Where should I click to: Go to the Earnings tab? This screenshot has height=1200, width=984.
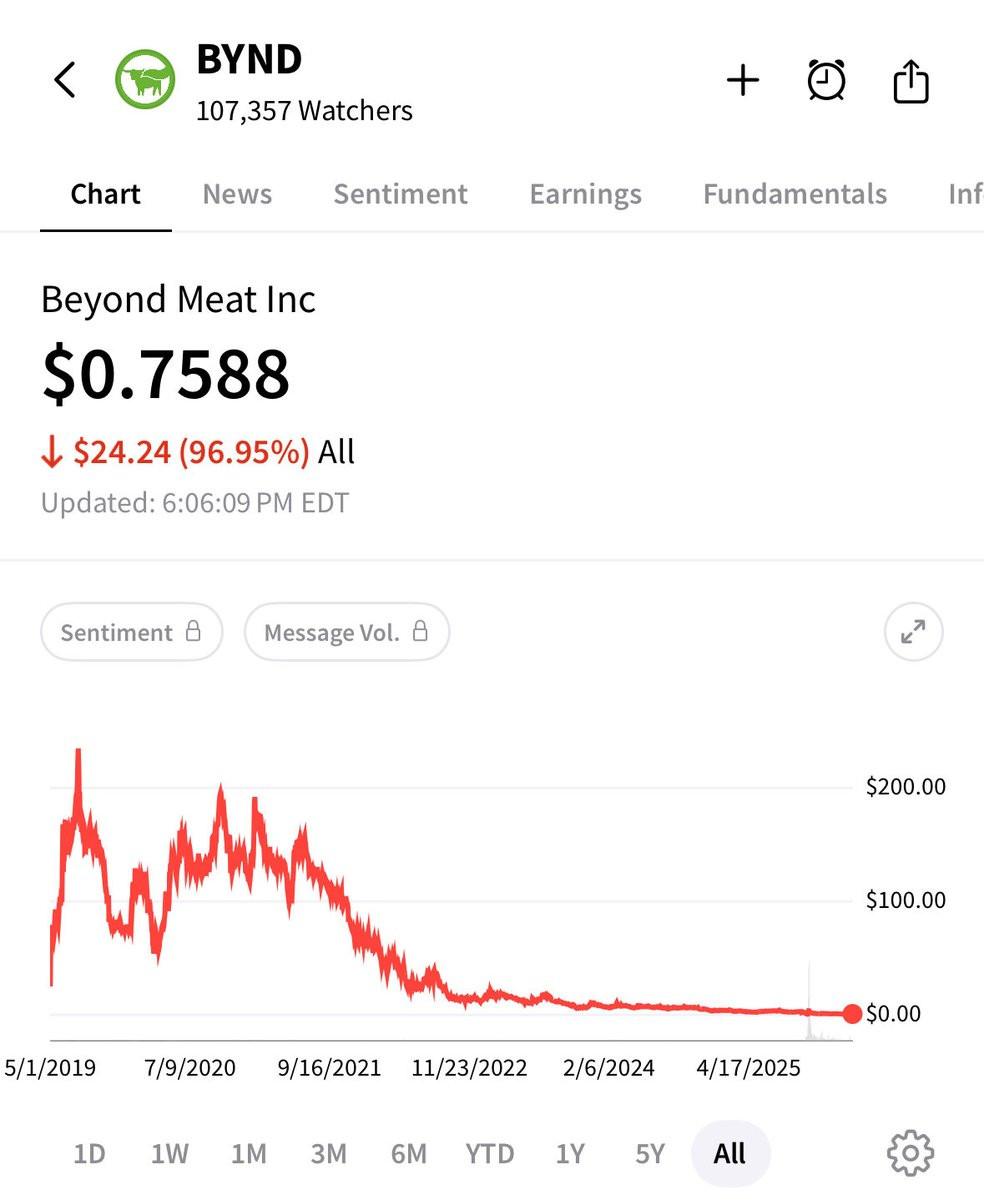(585, 193)
